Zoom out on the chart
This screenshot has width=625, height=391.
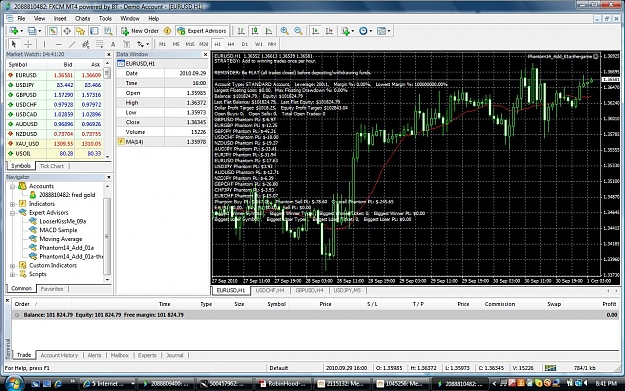(298, 31)
